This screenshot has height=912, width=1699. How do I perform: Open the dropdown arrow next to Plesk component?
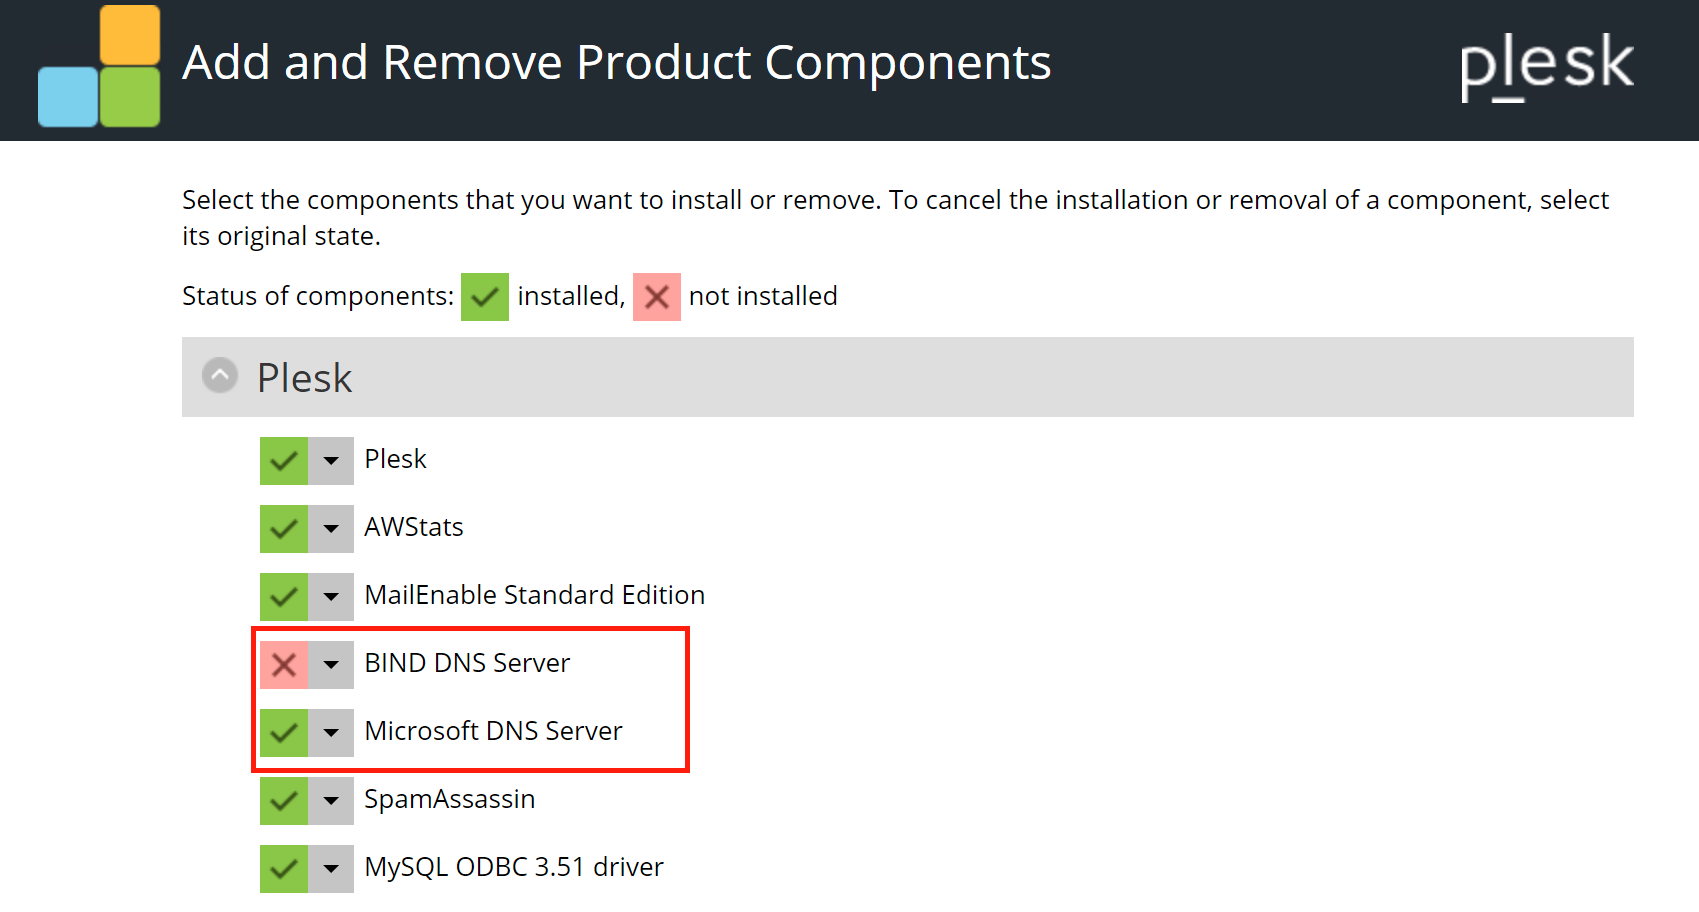tap(331, 461)
